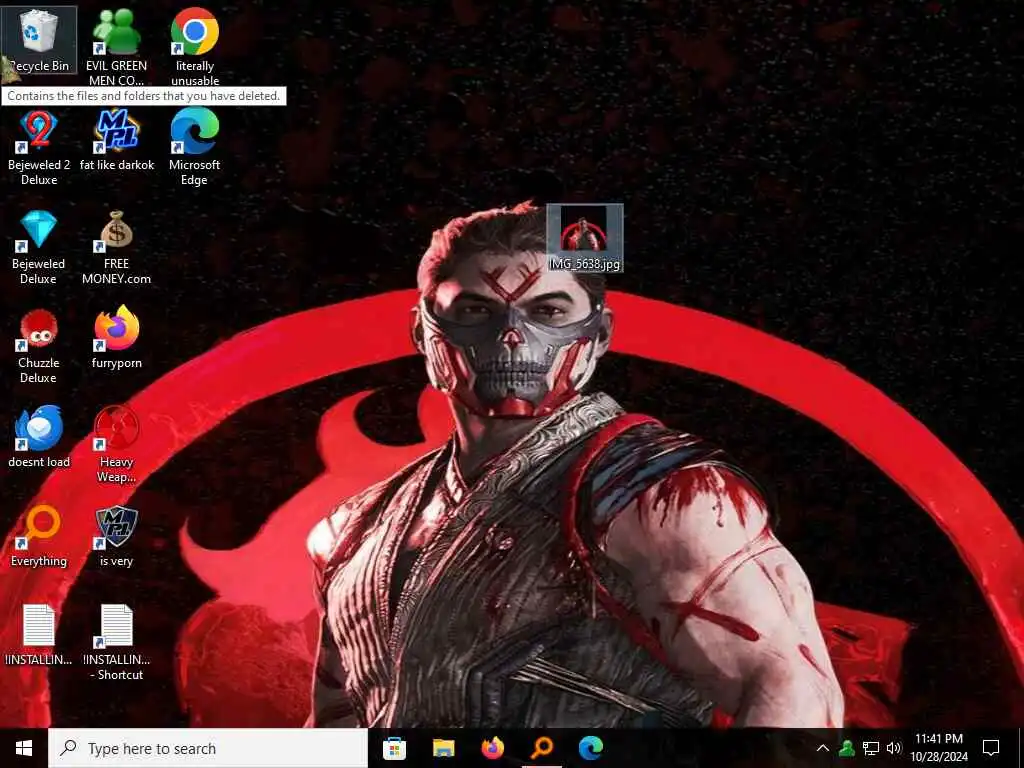Open the Windows Start menu
Screen dimensions: 1024x768
click(24, 748)
